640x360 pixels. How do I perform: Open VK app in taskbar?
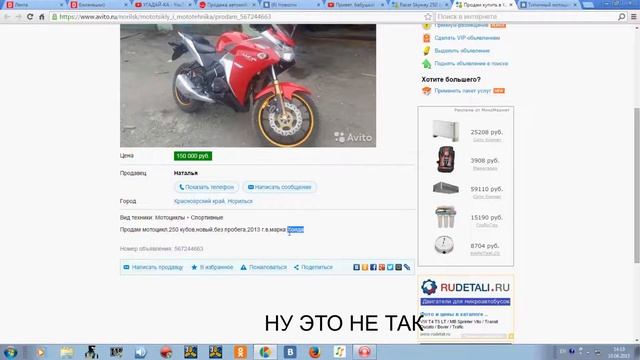pos(290,352)
